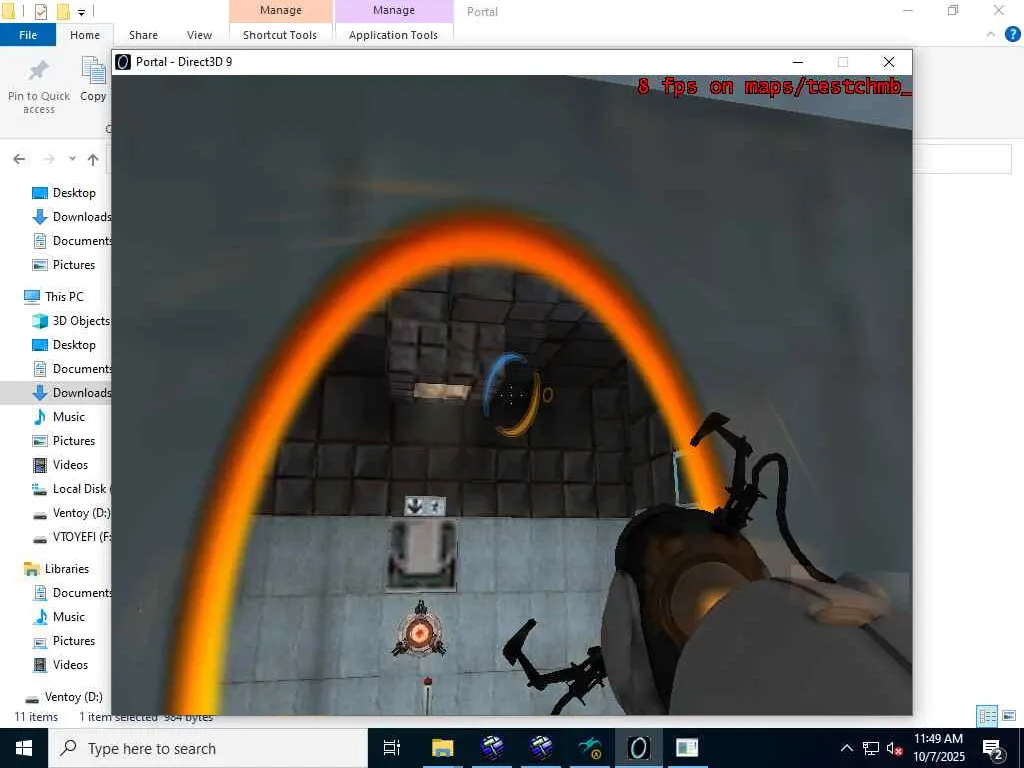
Task: Open the clock showing 11:49 AM
Action: pyautogui.click(x=938, y=748)
